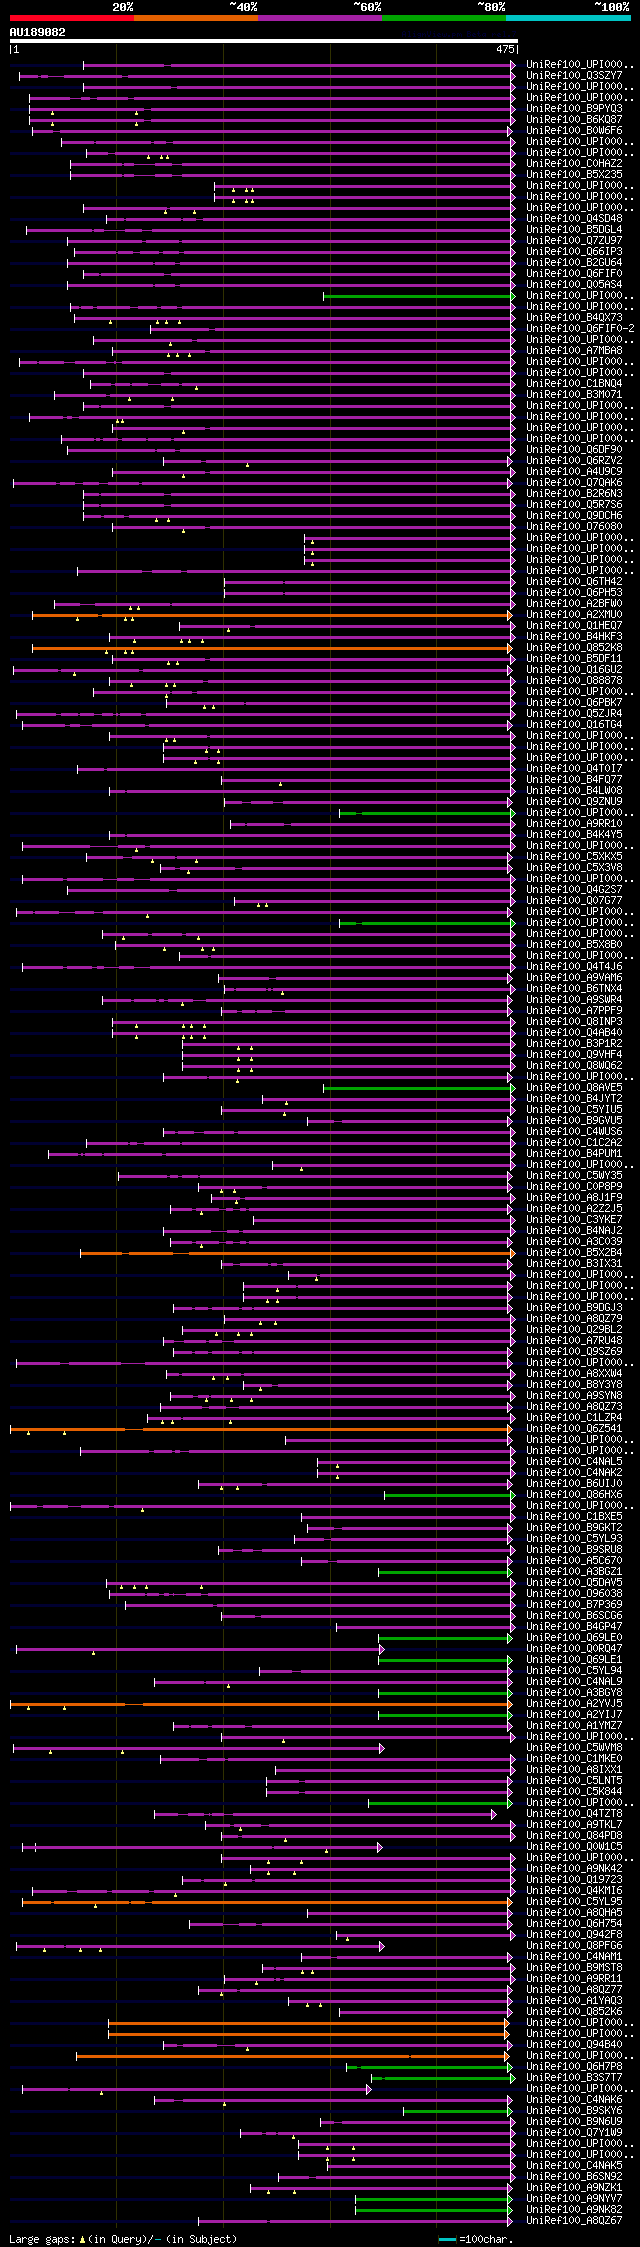
Task: Select hit label UniRef100_O76080
Action: tap(574, 526)
